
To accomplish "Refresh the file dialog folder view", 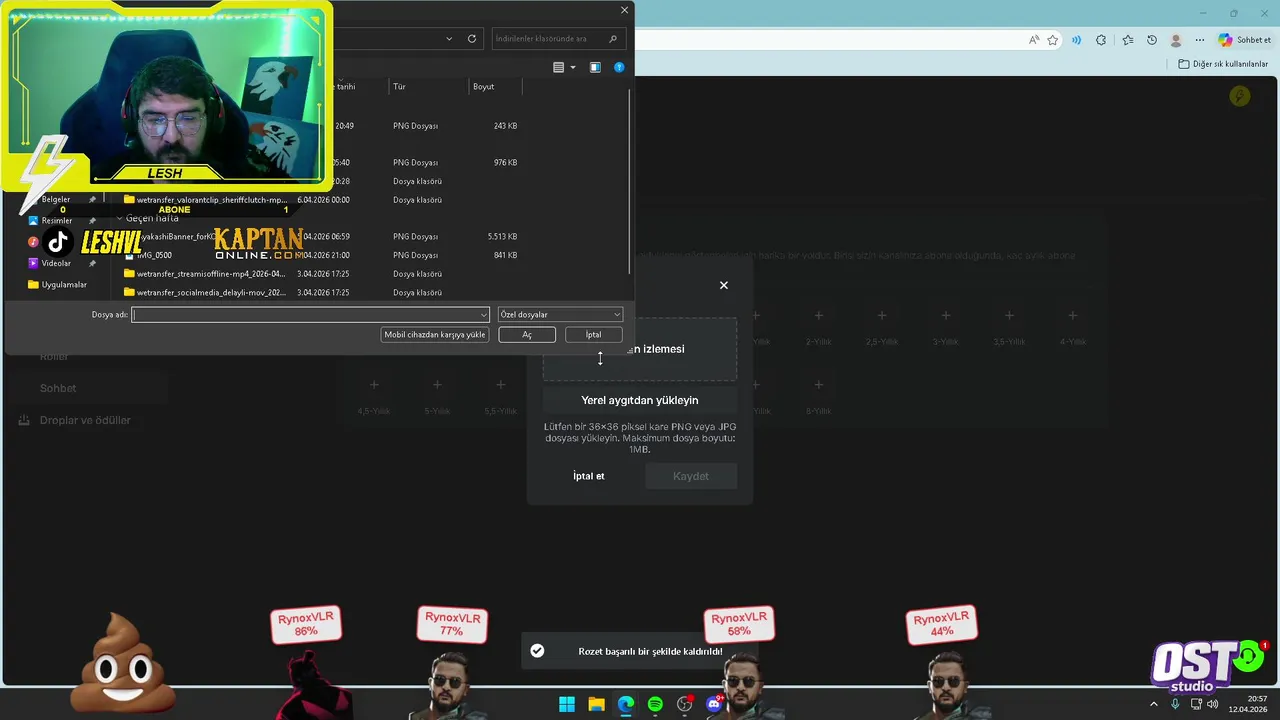I will point(472,39).
